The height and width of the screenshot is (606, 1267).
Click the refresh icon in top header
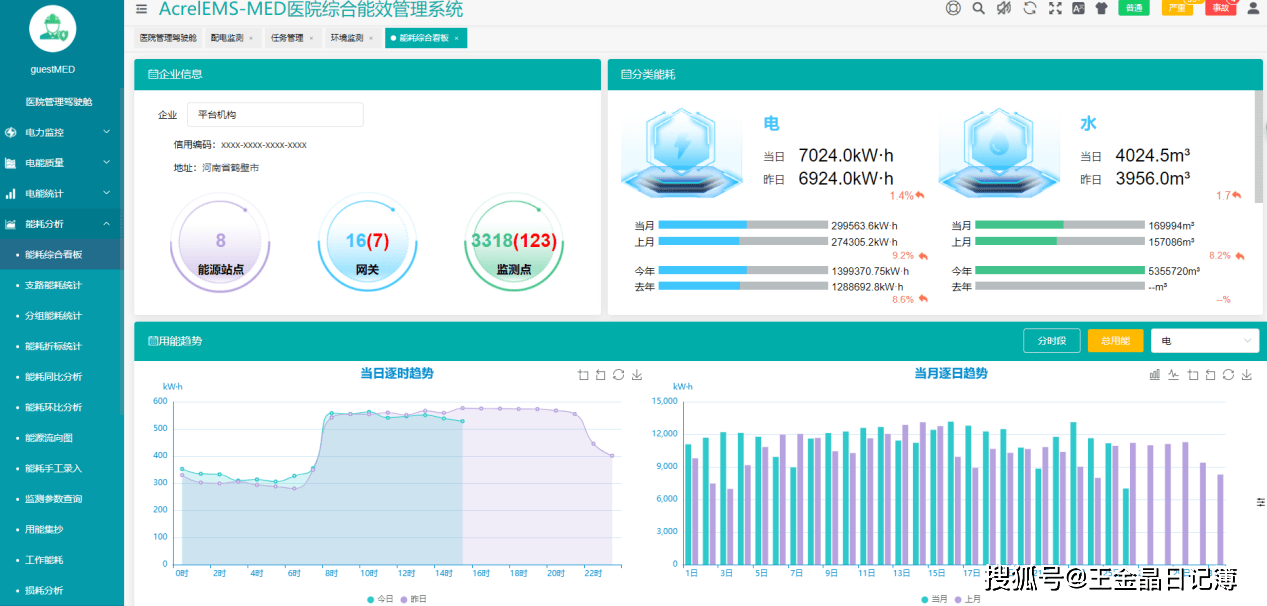click(1029, 8)
